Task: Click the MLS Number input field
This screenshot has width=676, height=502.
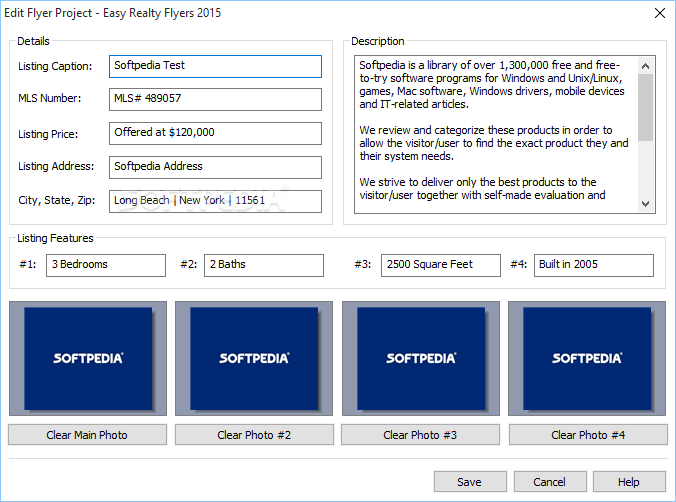Action: (x=215, y=99)
